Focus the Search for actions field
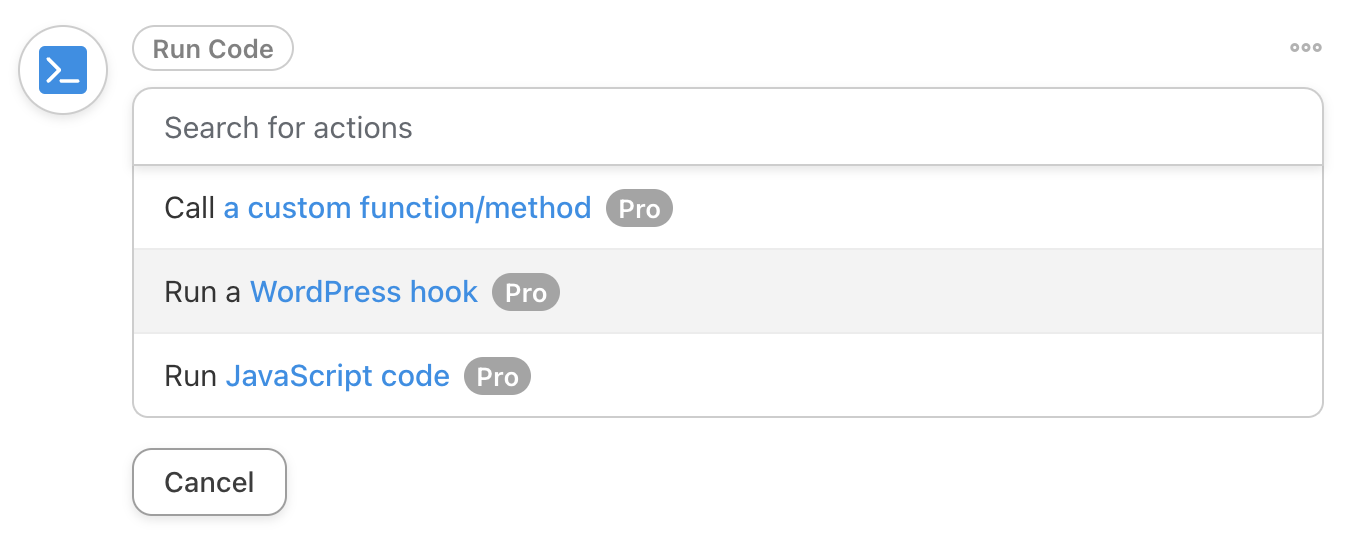This screenshot has height=538, width=1350. pyautogui.click(x=727, y=128)
